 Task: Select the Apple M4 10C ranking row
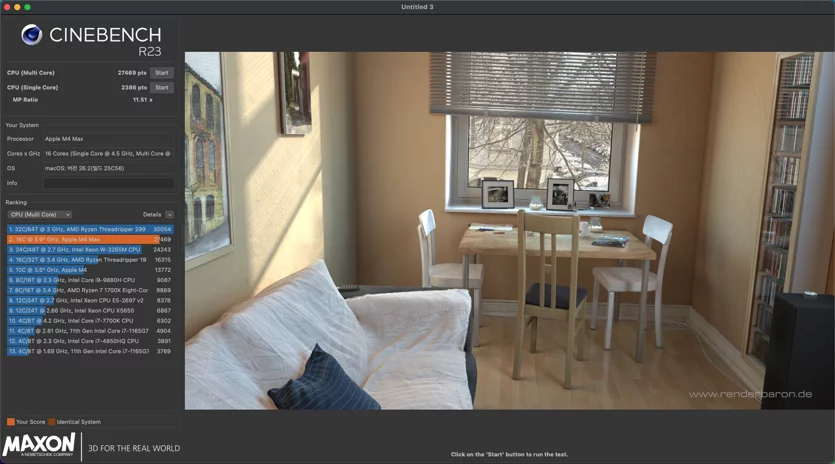(x=90, y=270)
